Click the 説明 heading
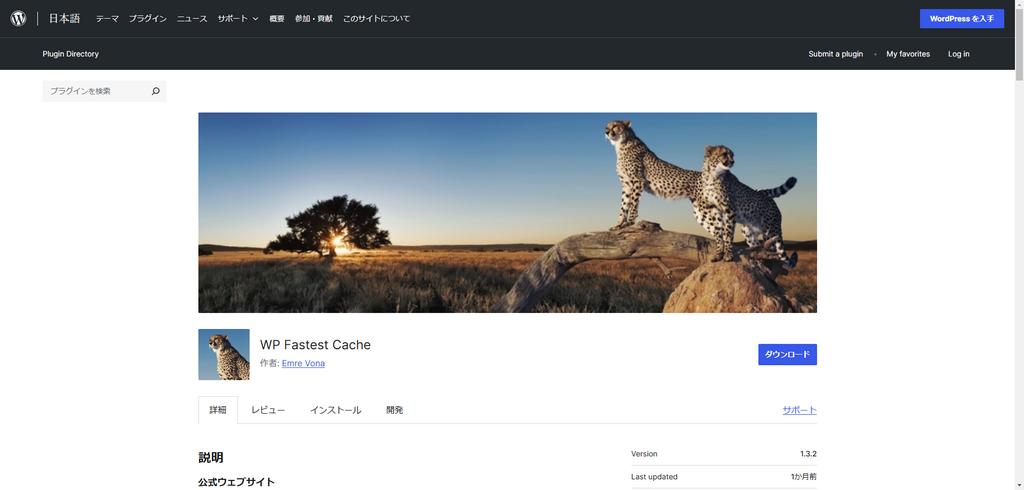 click(211, 458)
